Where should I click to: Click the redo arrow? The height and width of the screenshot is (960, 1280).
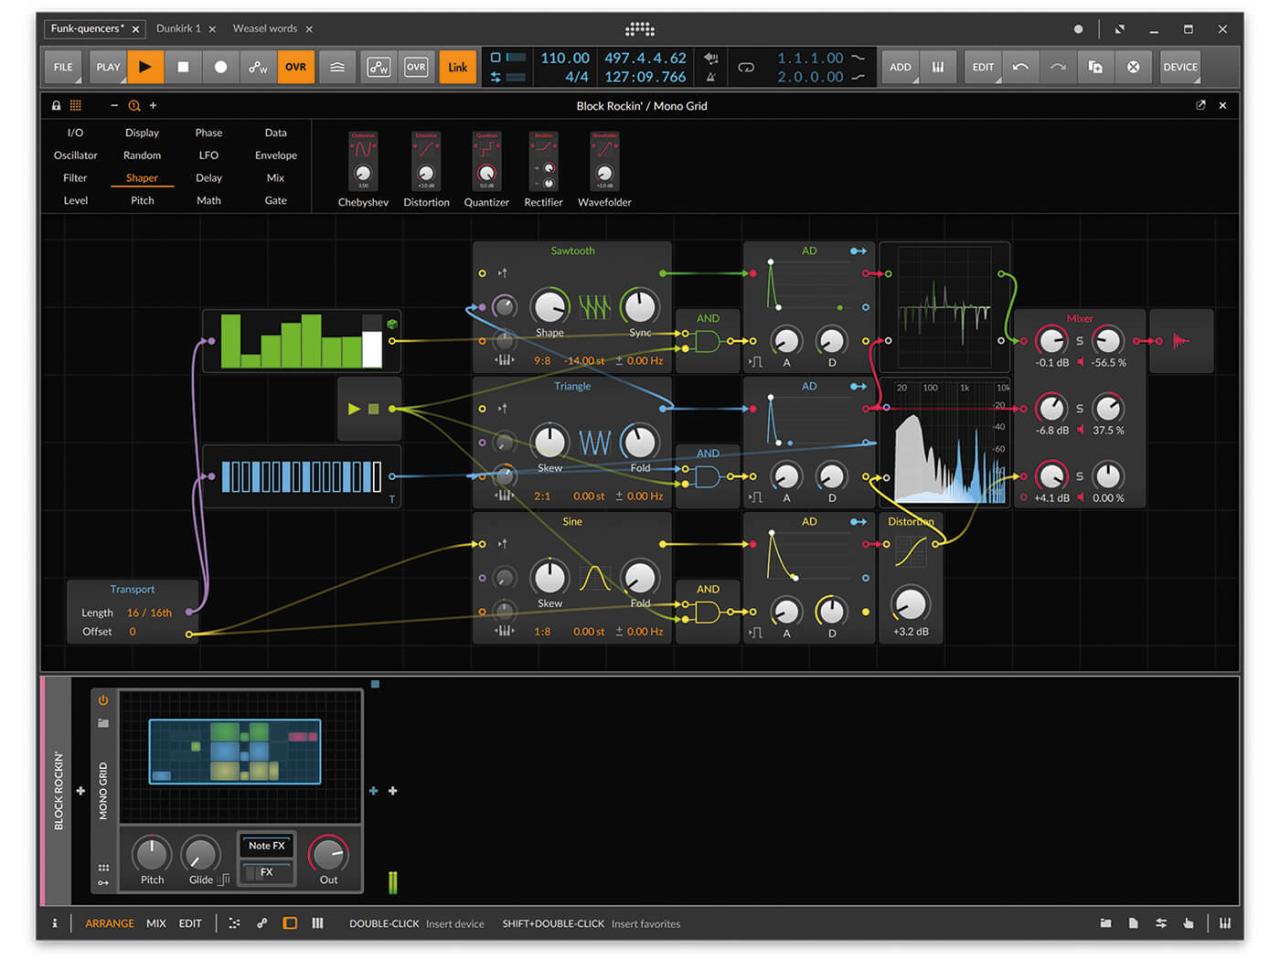[1058, 67]
